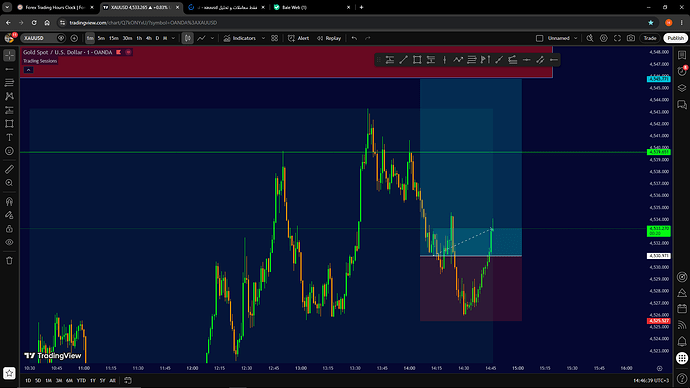
Task: Switch to Forex Trading Hours Clock browser tab
Action: 55,7
